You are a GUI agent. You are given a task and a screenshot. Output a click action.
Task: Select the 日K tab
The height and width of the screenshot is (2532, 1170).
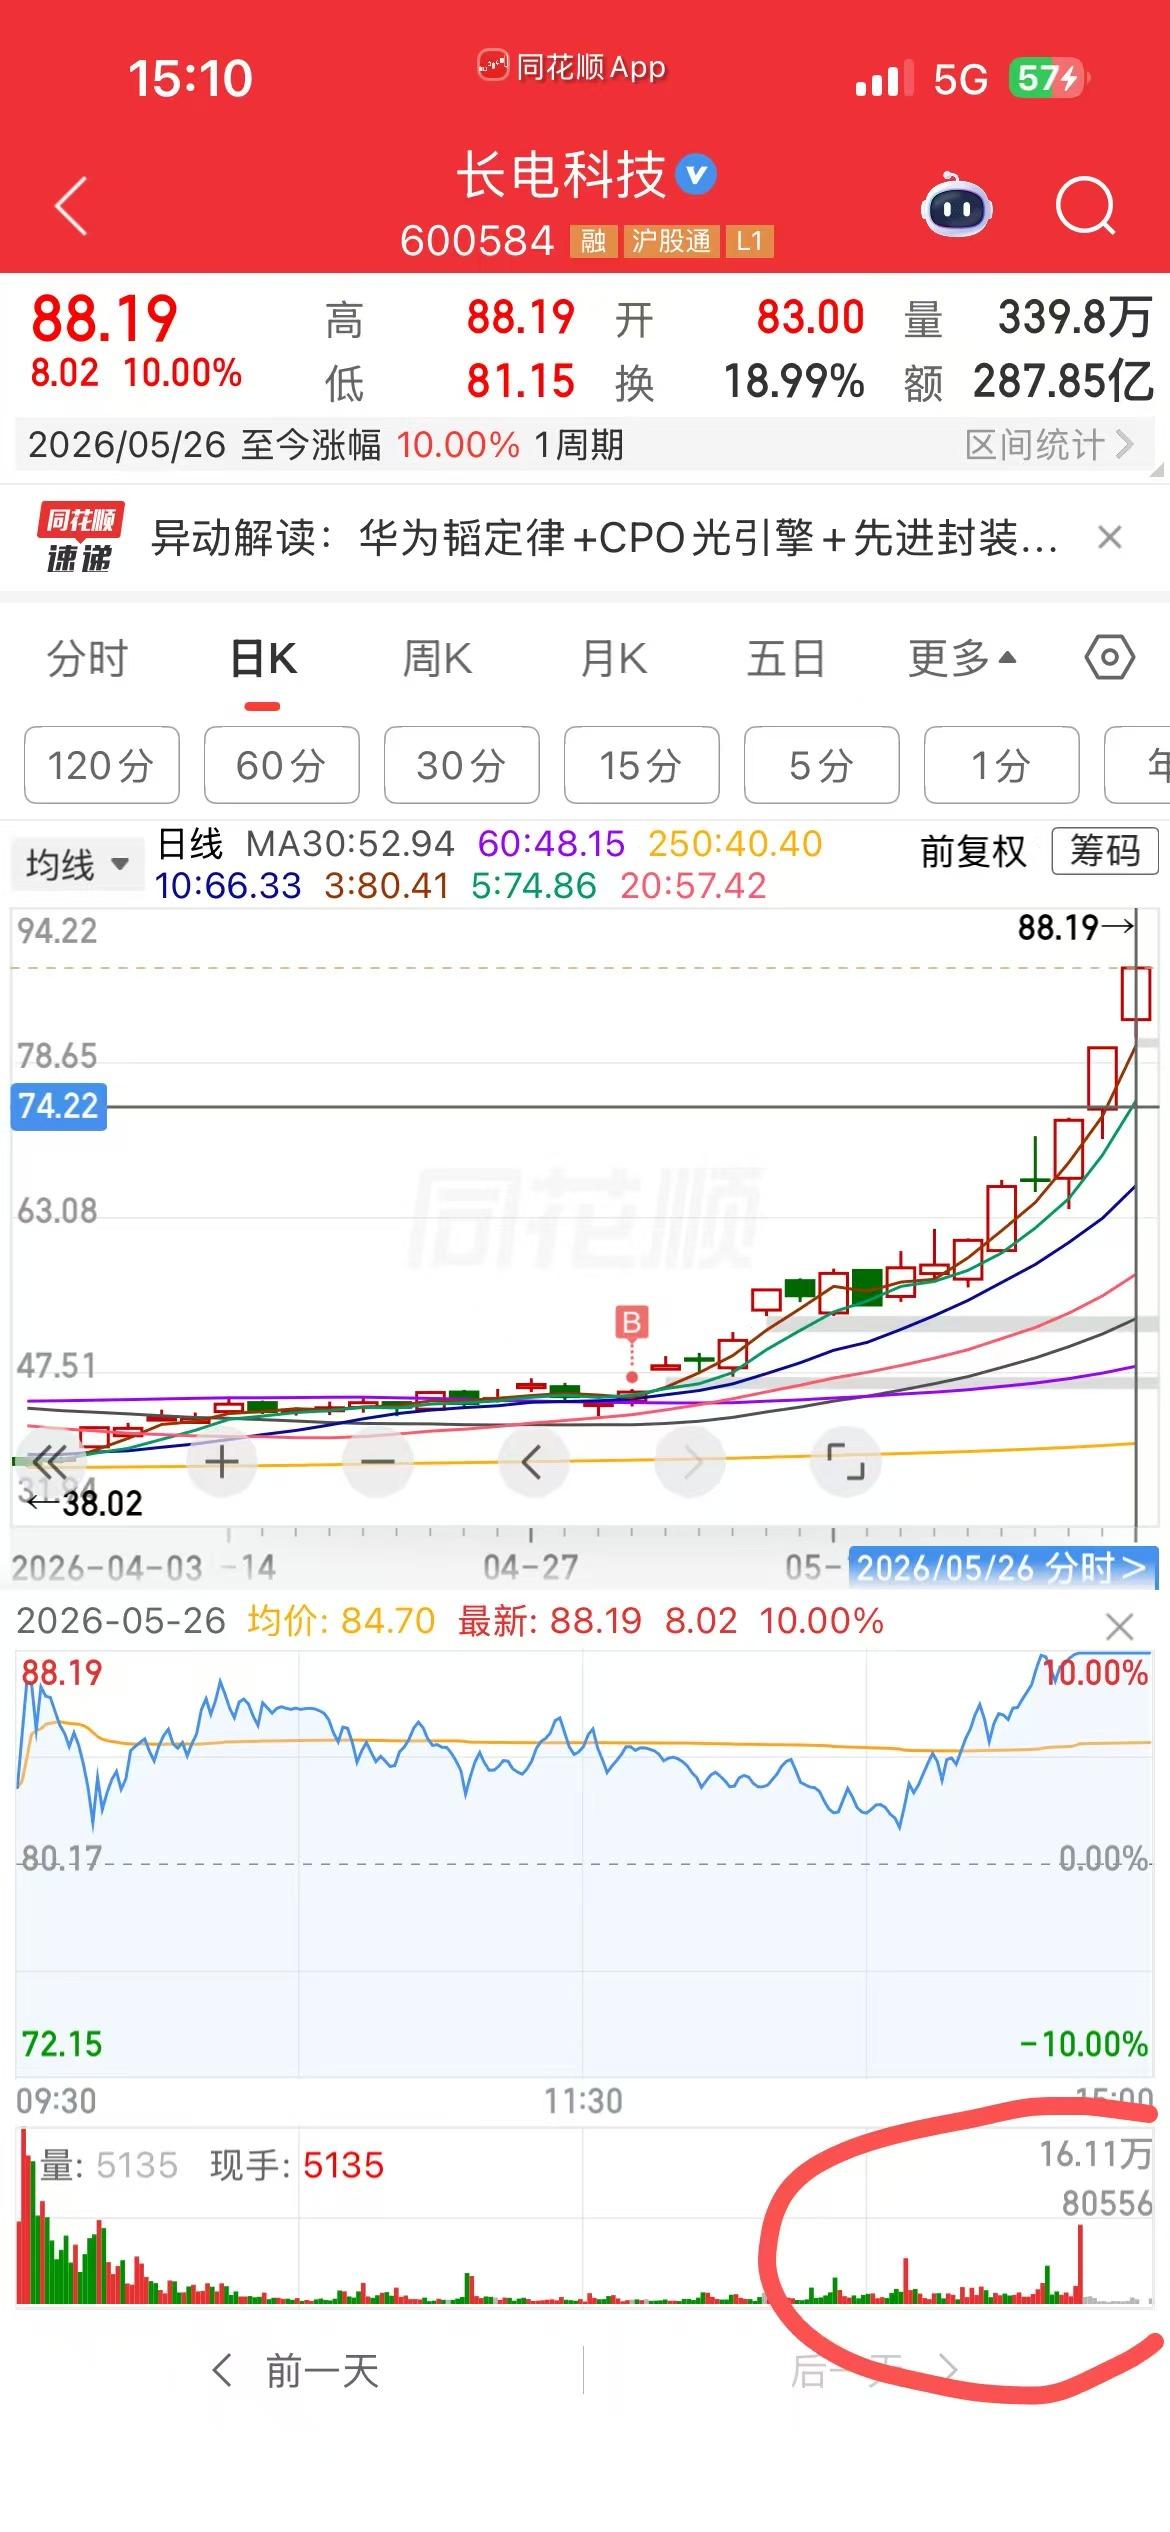[x=263, y=659]
